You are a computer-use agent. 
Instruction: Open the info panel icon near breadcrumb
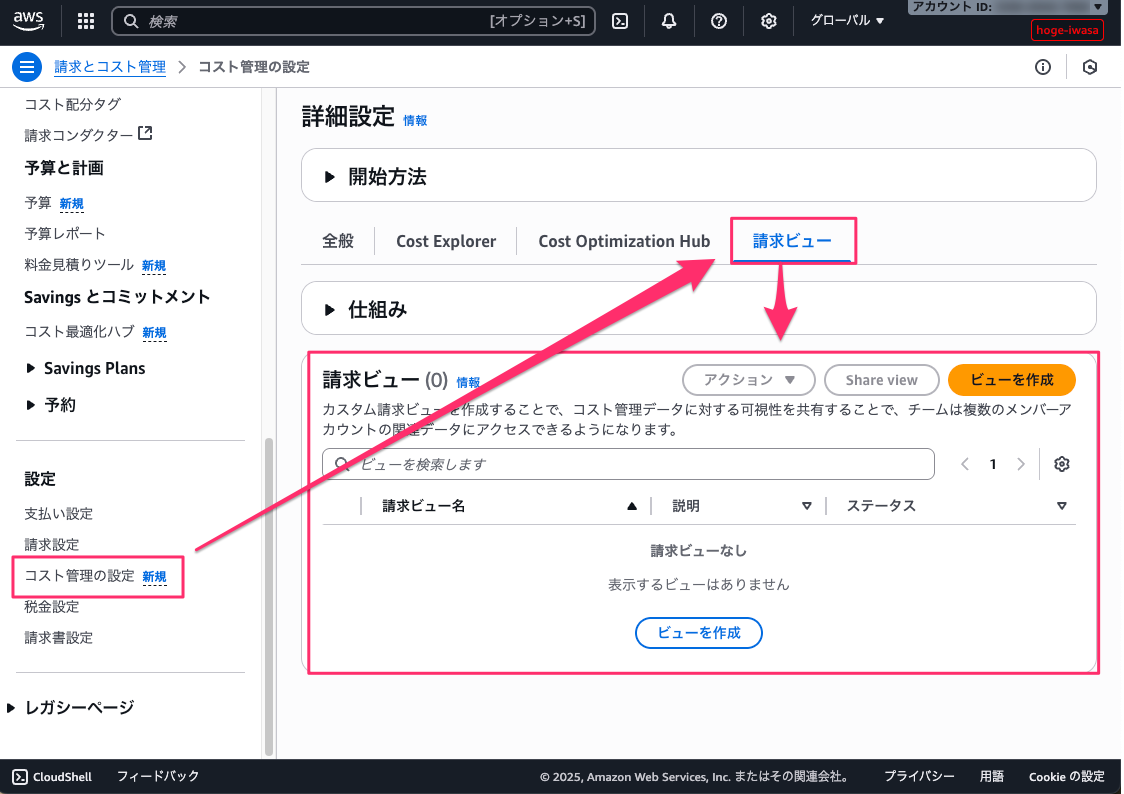click(1043, 67)
